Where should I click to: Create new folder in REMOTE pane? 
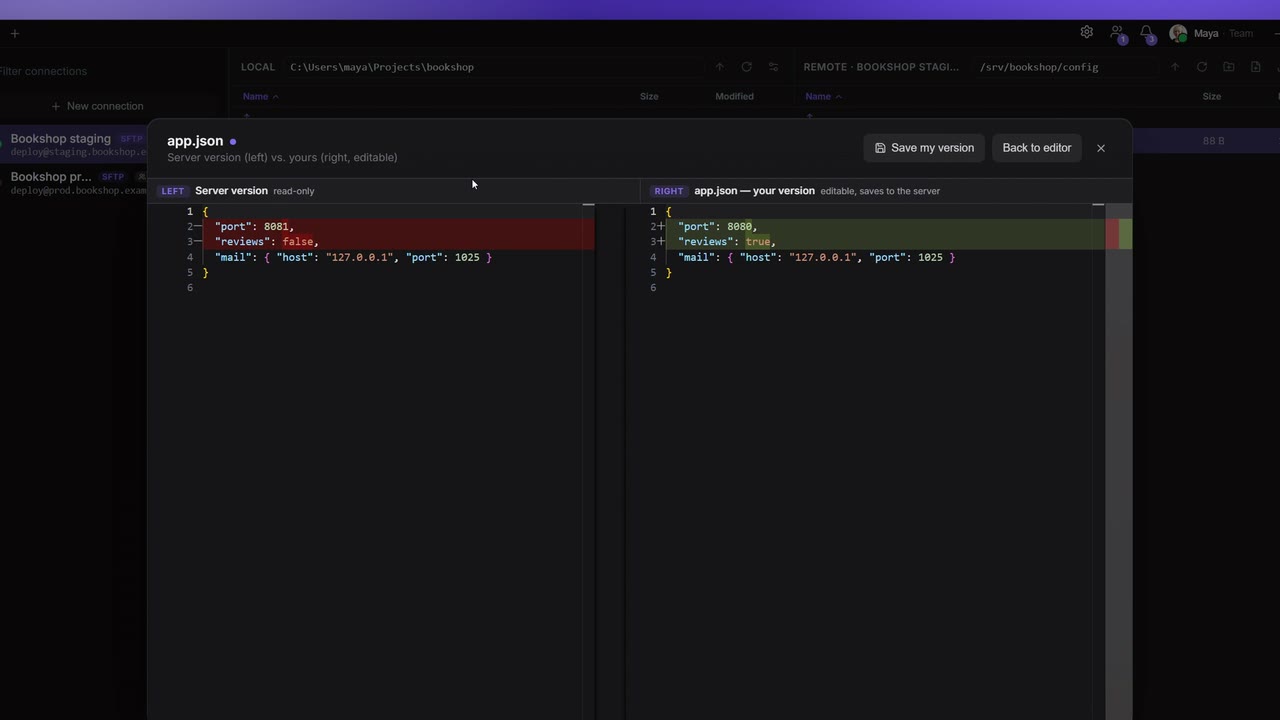[1229, 67]
